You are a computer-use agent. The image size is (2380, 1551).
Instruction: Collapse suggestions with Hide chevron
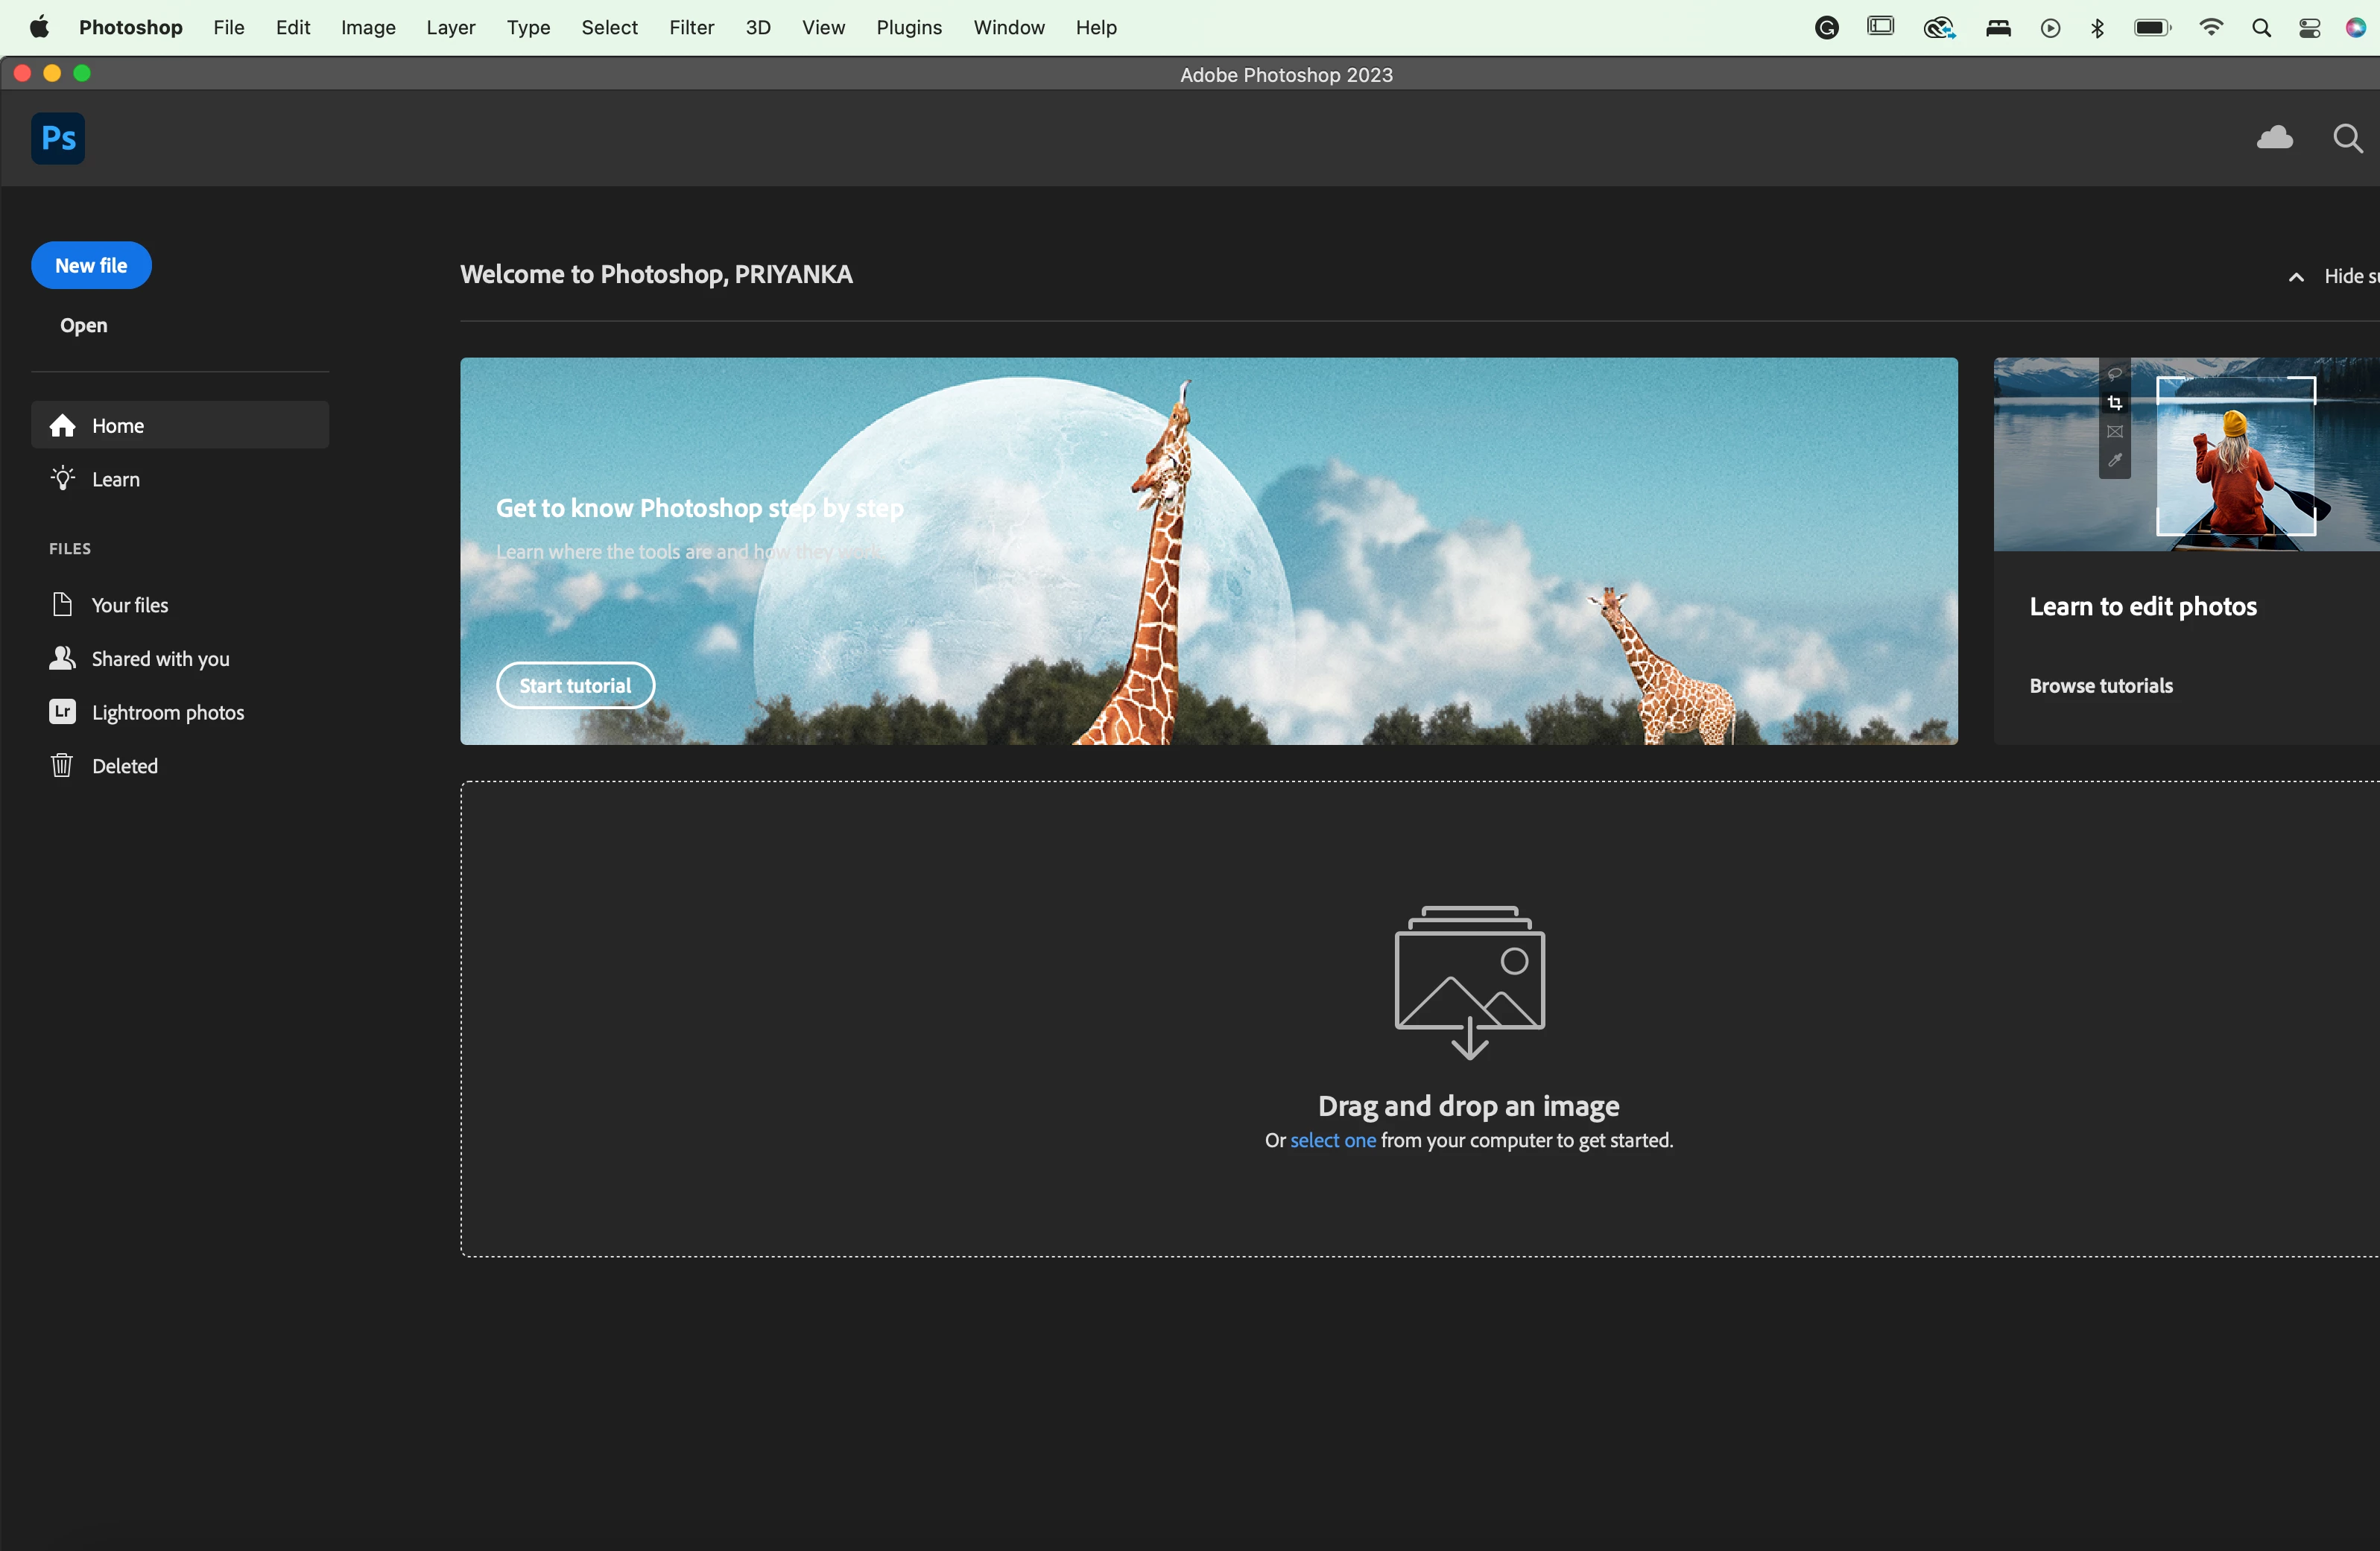[2297, 277]
